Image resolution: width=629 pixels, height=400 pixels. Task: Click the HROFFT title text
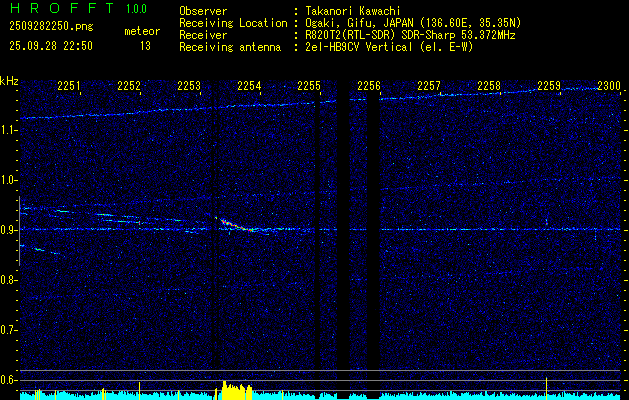[62, 8]
